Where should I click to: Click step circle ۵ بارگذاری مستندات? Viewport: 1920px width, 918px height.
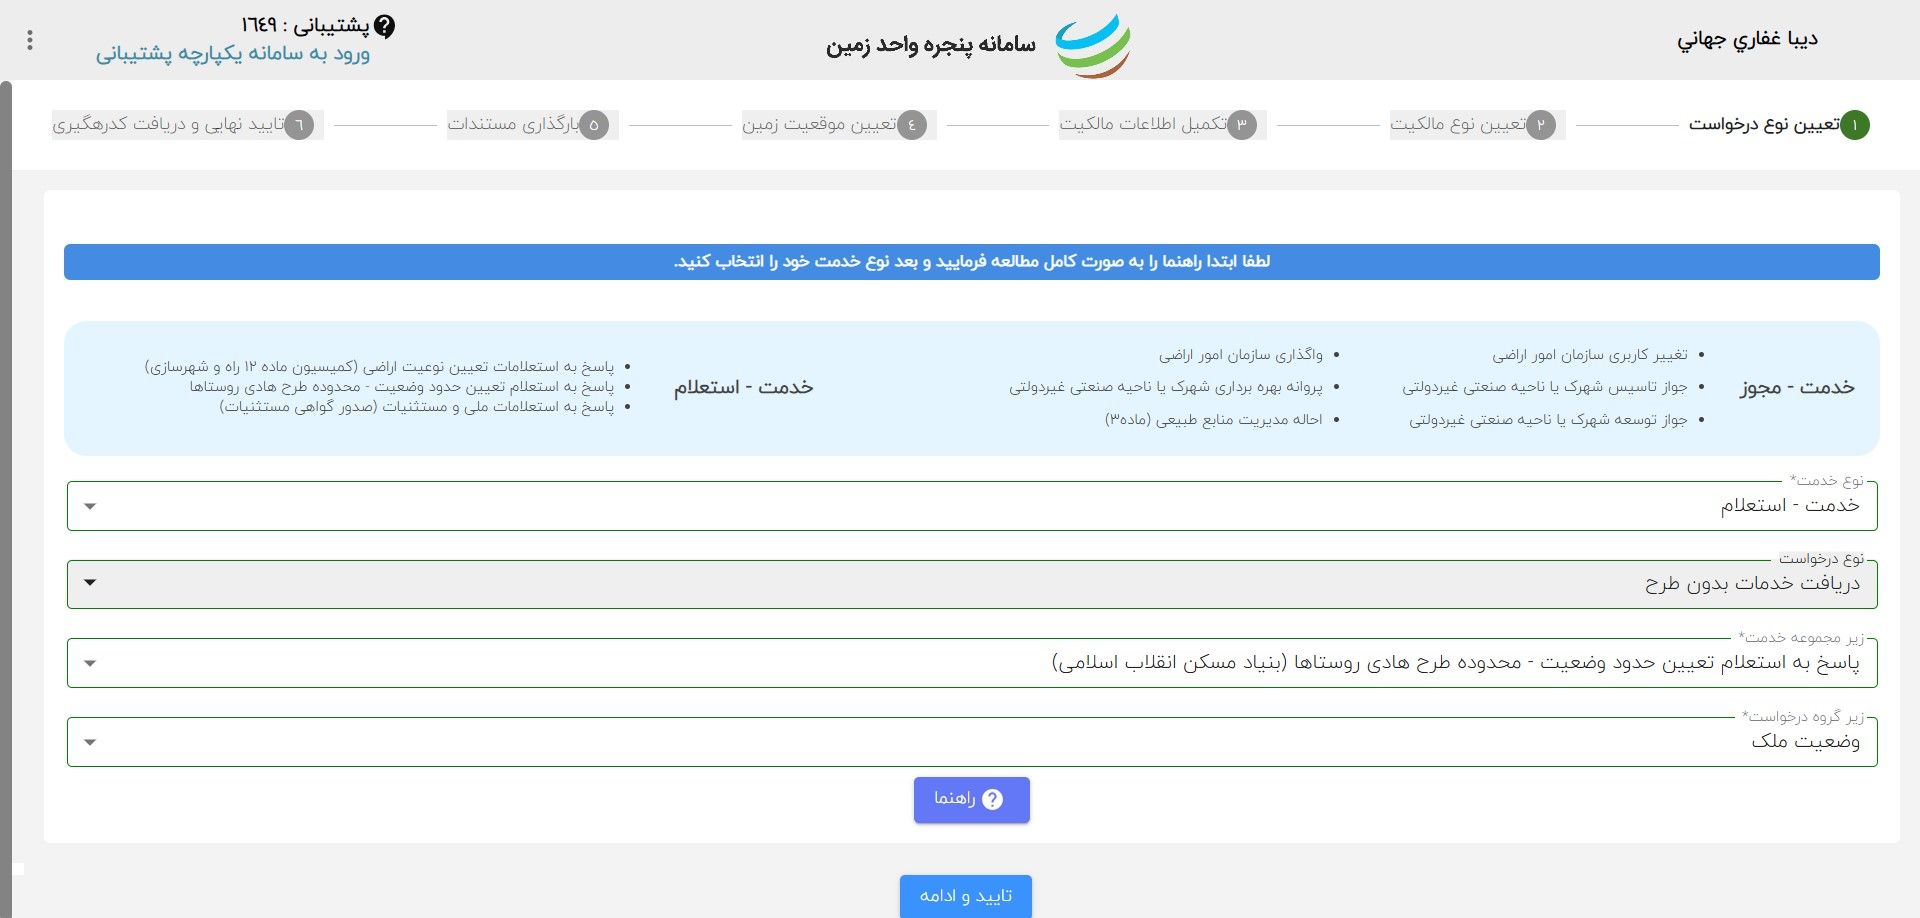click(x=597, y=125)
